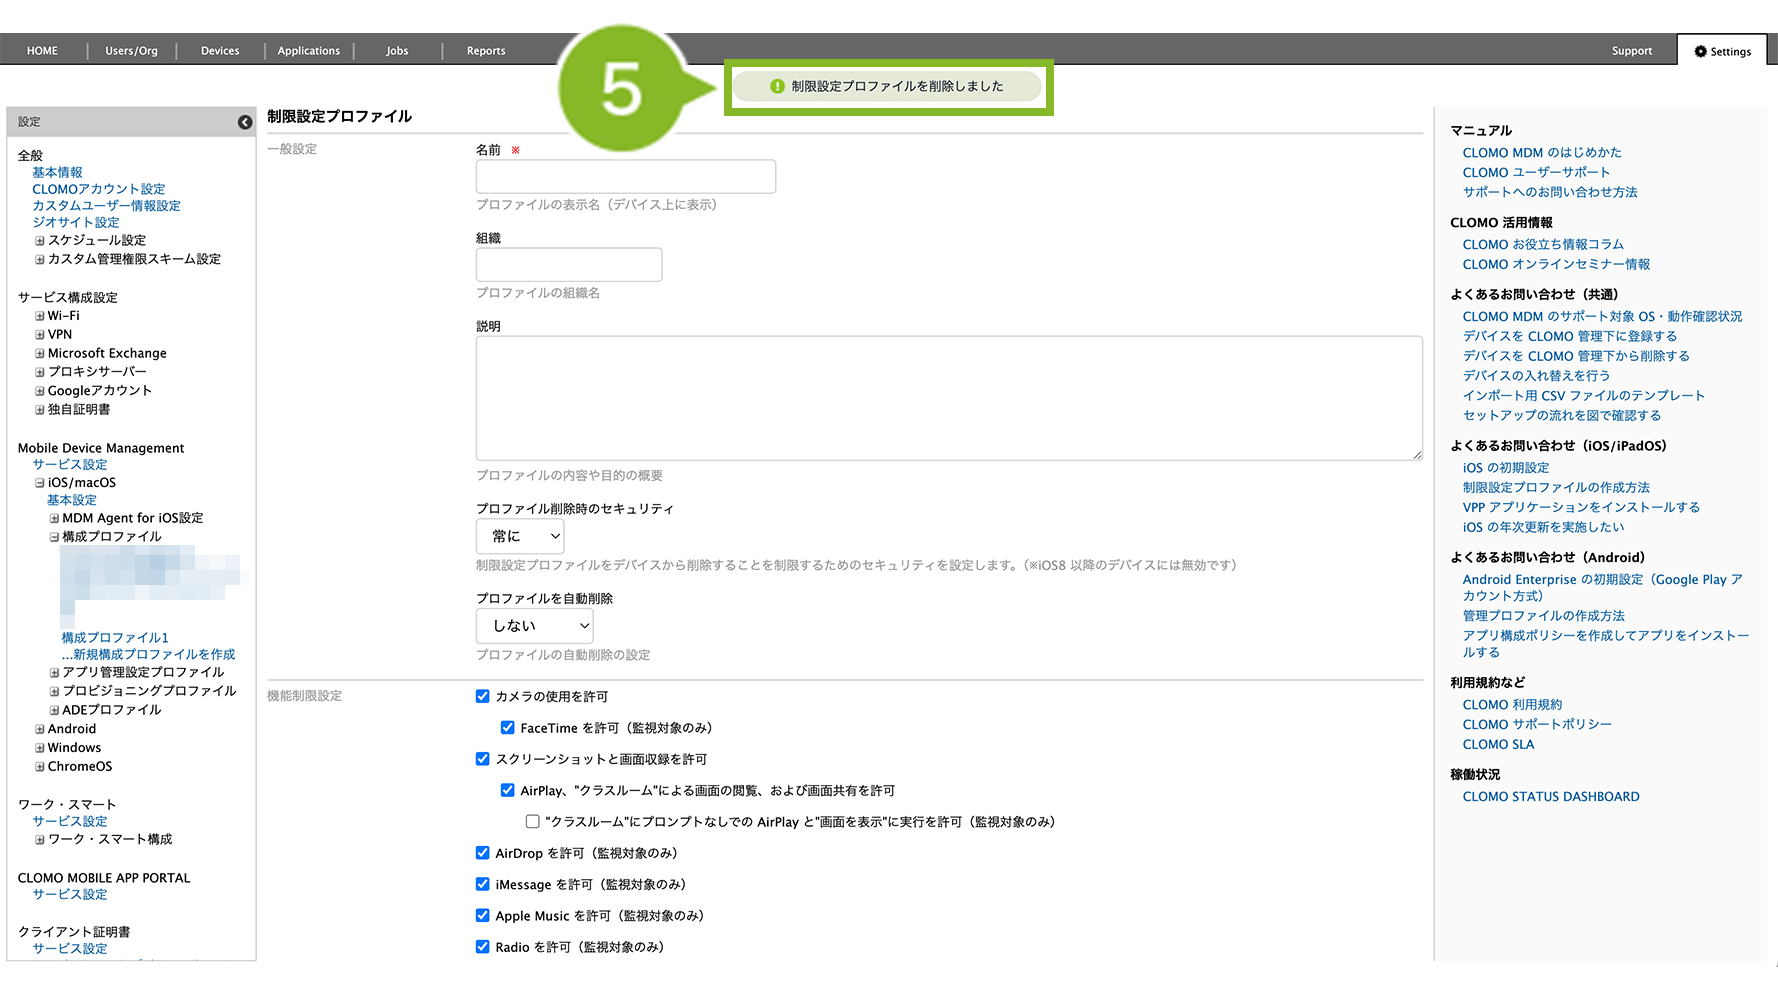Disable AirDrop を許可 checkbox

(x=483, y=853)
